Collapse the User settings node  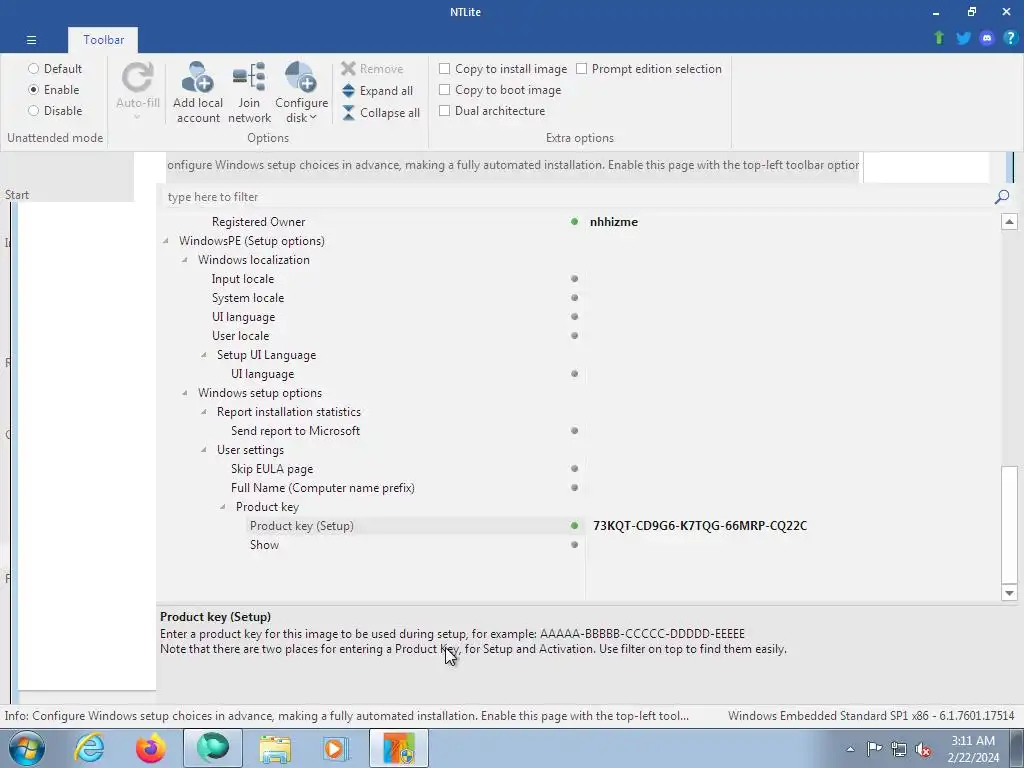(204, 450)
